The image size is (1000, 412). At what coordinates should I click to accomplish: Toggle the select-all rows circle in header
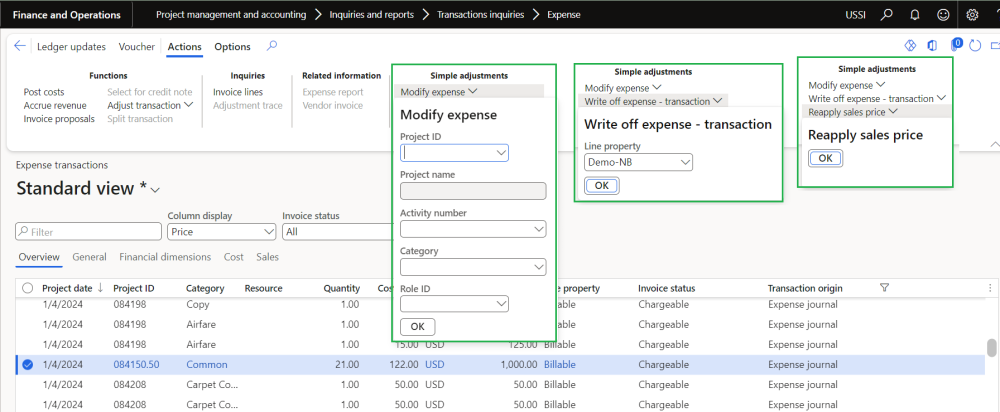click(x=27, y=288)
